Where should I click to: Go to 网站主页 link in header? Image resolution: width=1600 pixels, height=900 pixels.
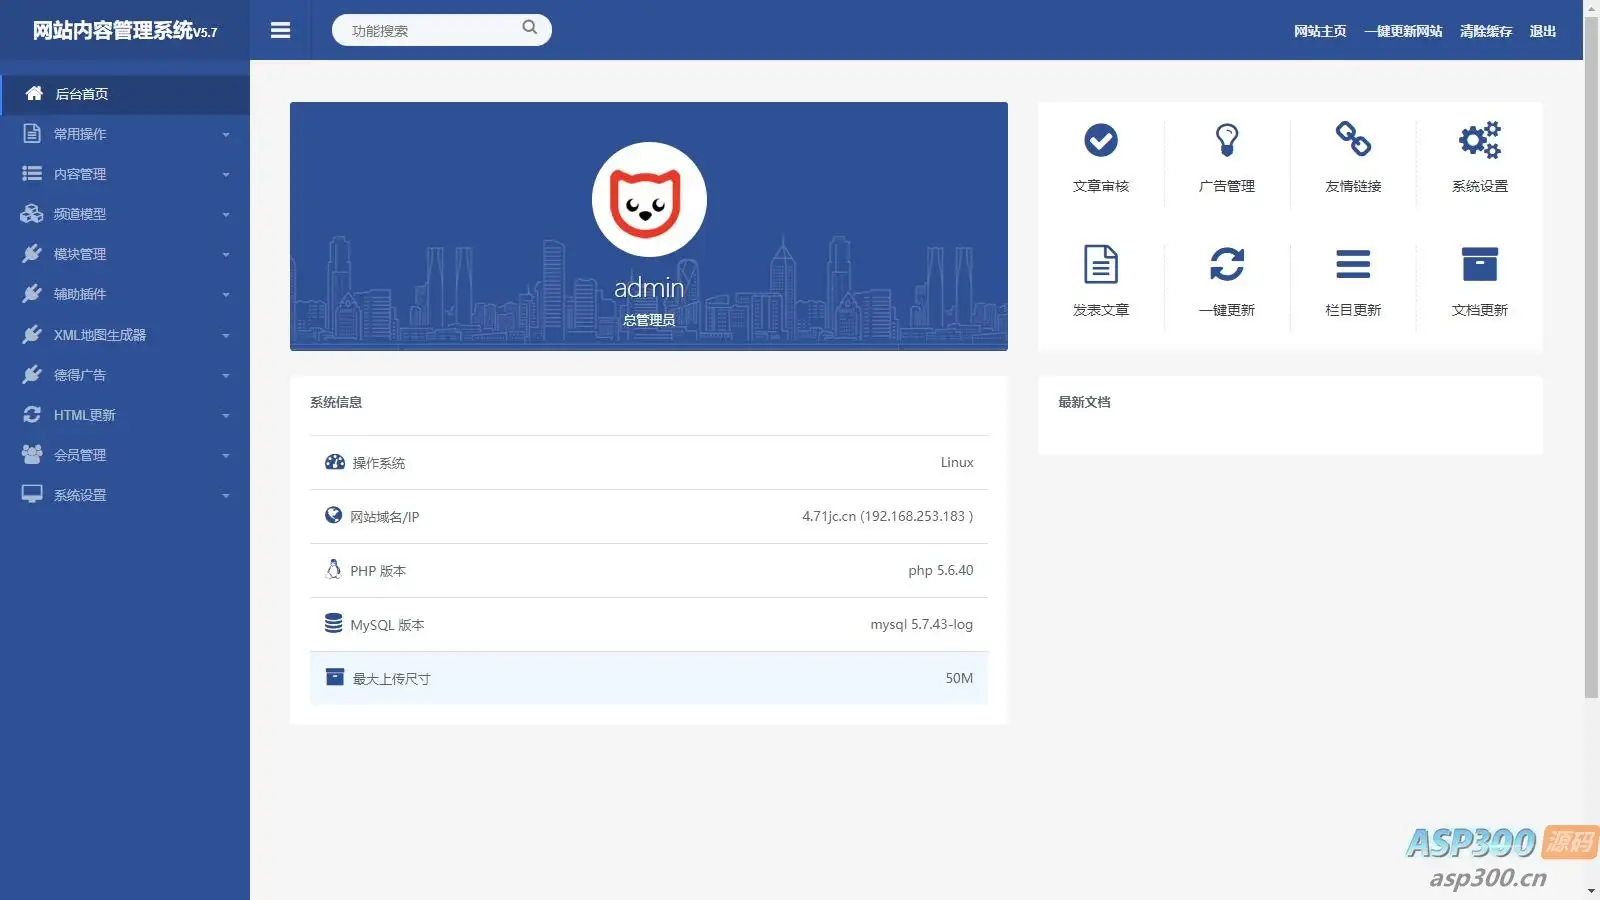[1320, 31]
